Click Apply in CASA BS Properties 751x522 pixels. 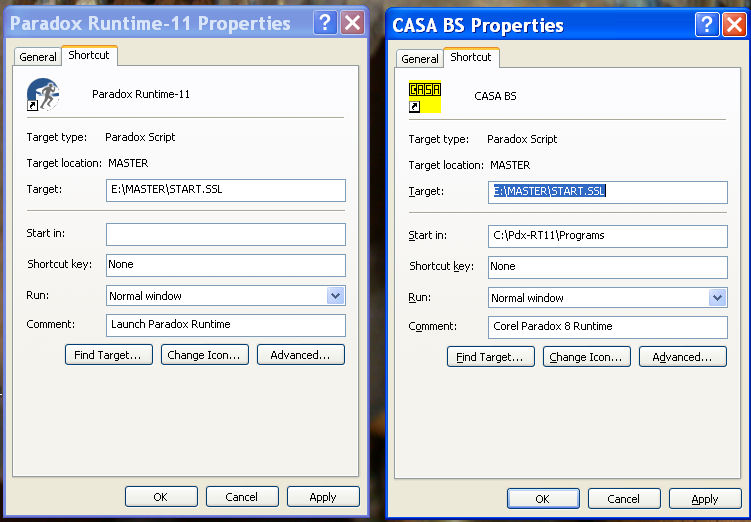point(705,499)
